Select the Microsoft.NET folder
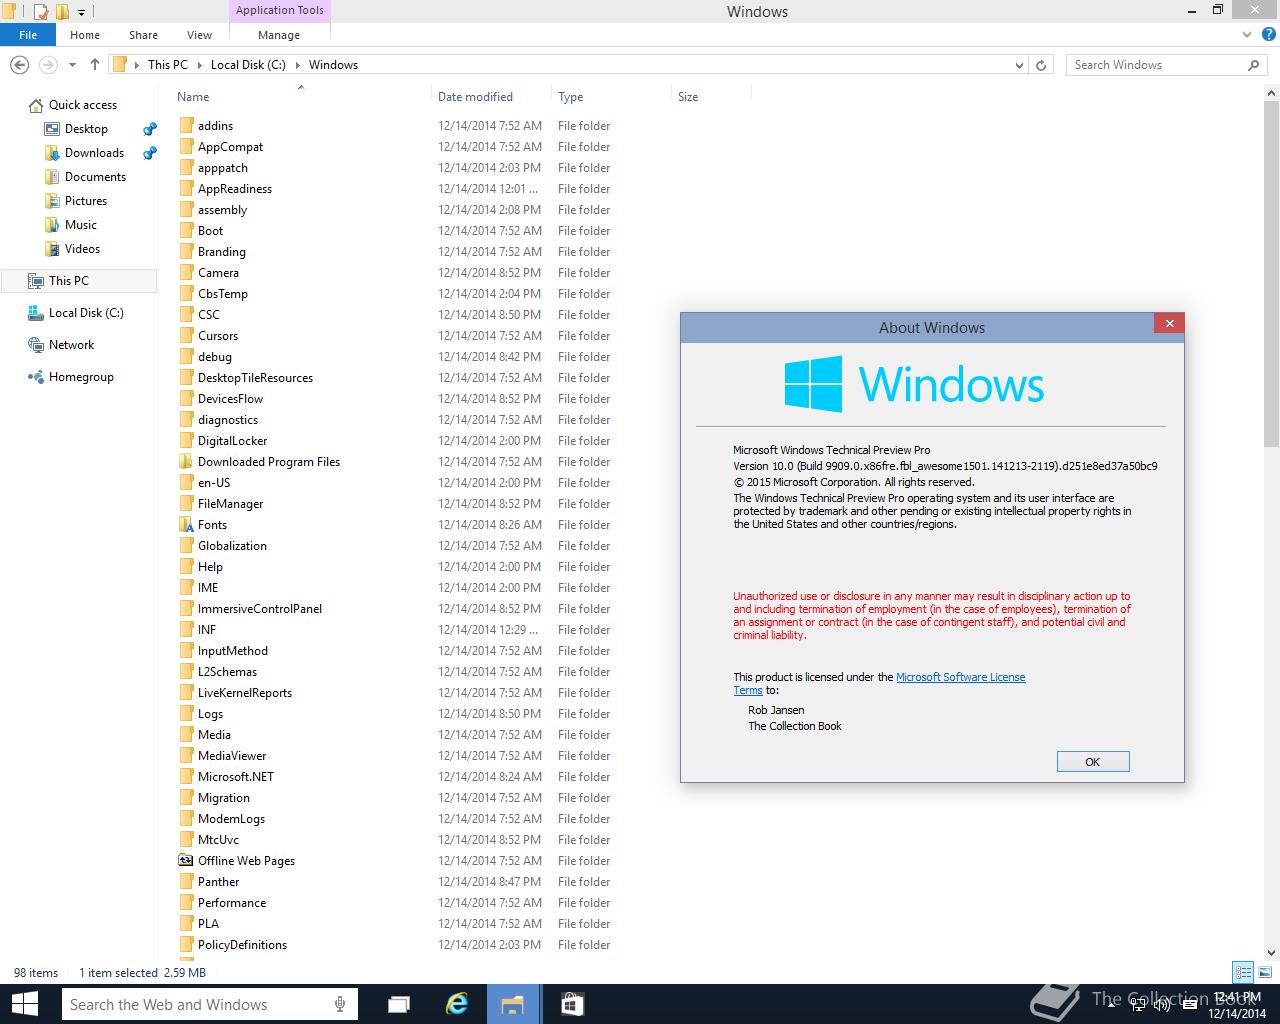The width and height of the screenshot is (1280, 1024). [236, 777]
